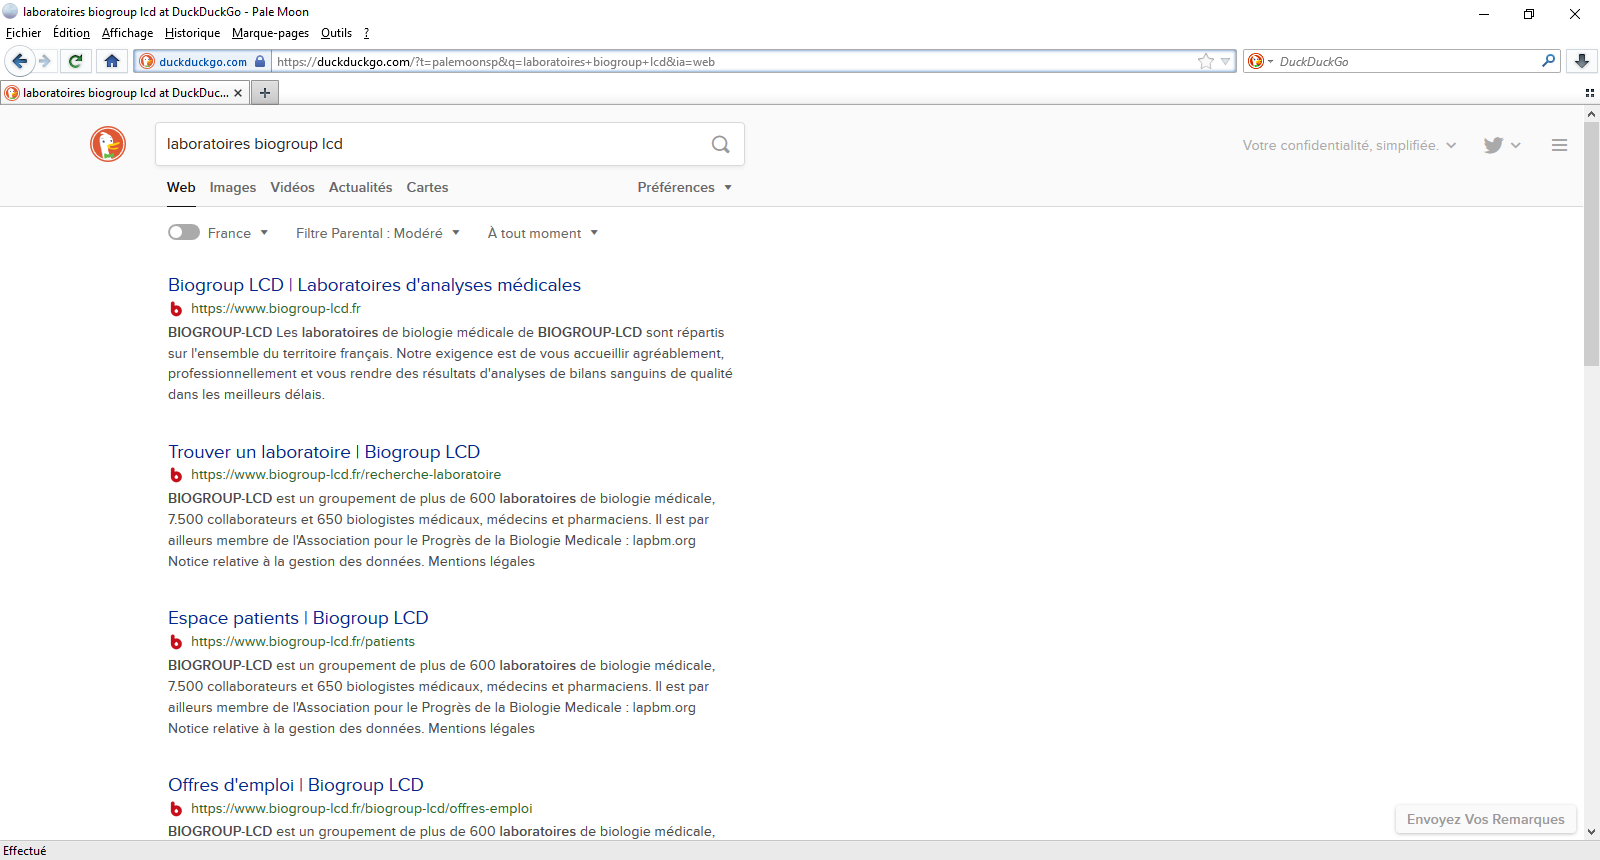Click favicon beside offres-emploi result URL
The width and height of the screenshot is (1600, 860).
point(176,809)
